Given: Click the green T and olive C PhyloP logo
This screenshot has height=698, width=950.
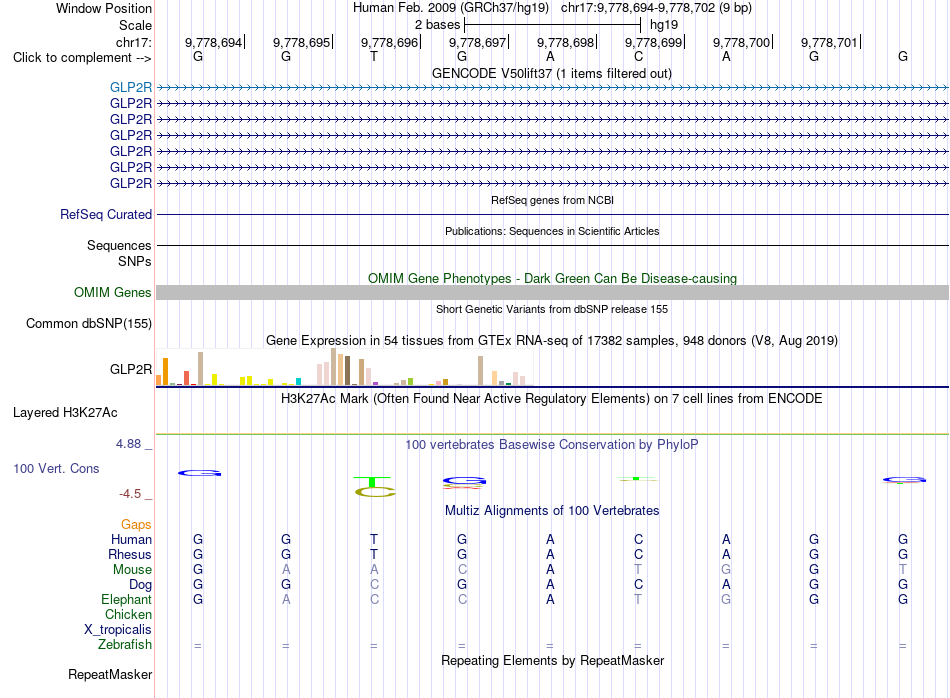Looking at the screenshot, I should [x=374, y=487].
